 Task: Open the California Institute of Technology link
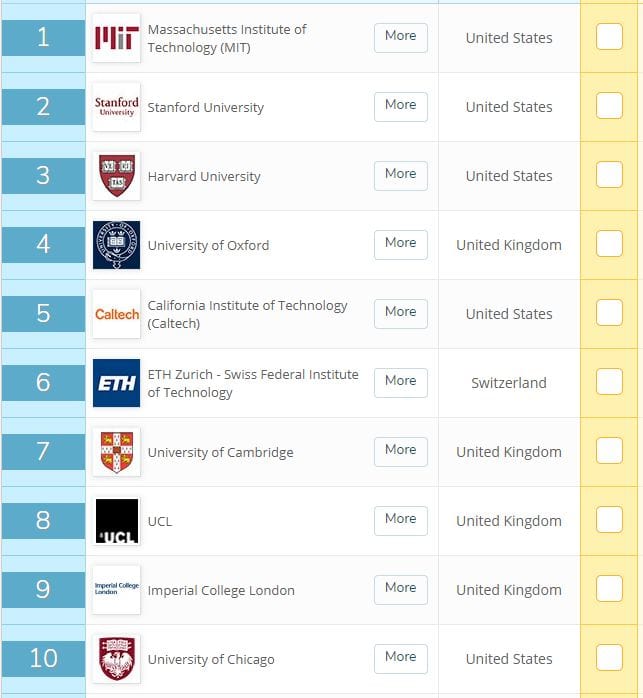coord(247,314)
